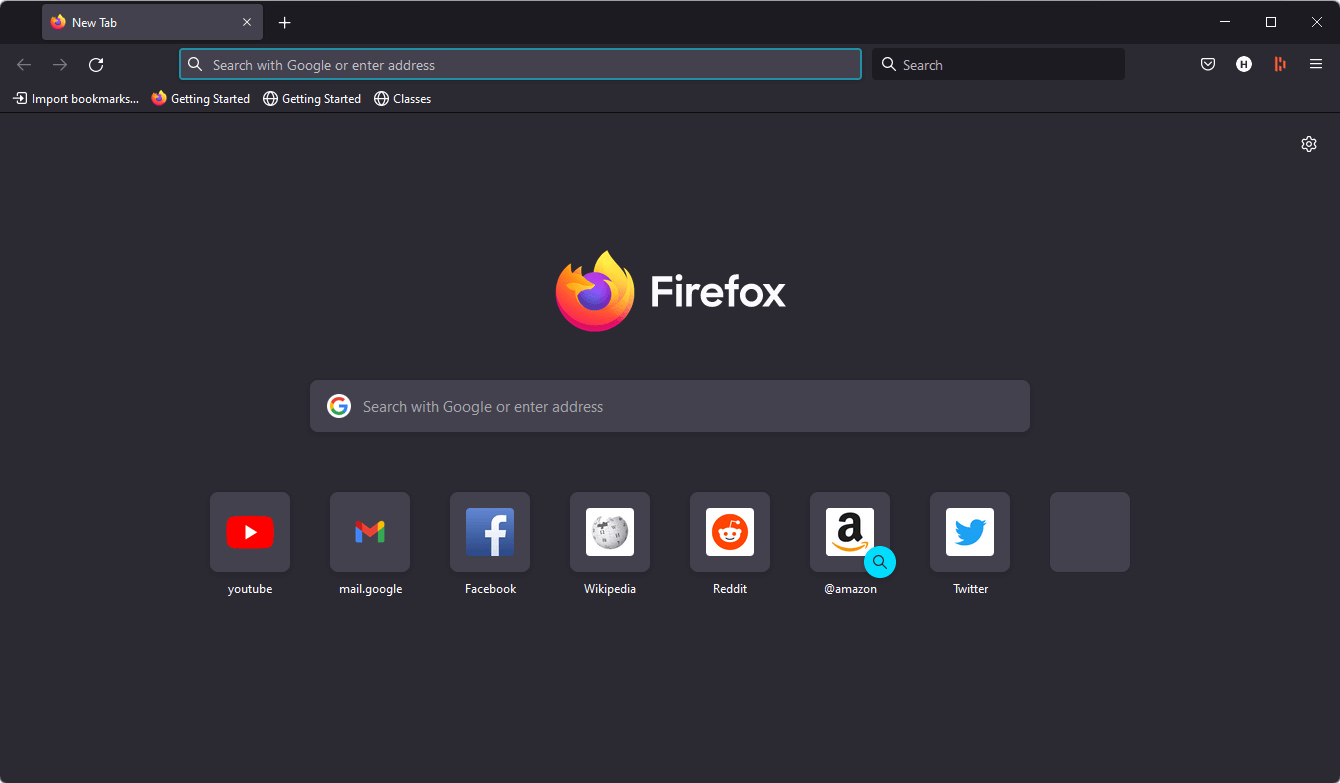Click the Wikipedia label text
Image resolution: width=1340 pixels, height=783 pixels.
point(610,589)
